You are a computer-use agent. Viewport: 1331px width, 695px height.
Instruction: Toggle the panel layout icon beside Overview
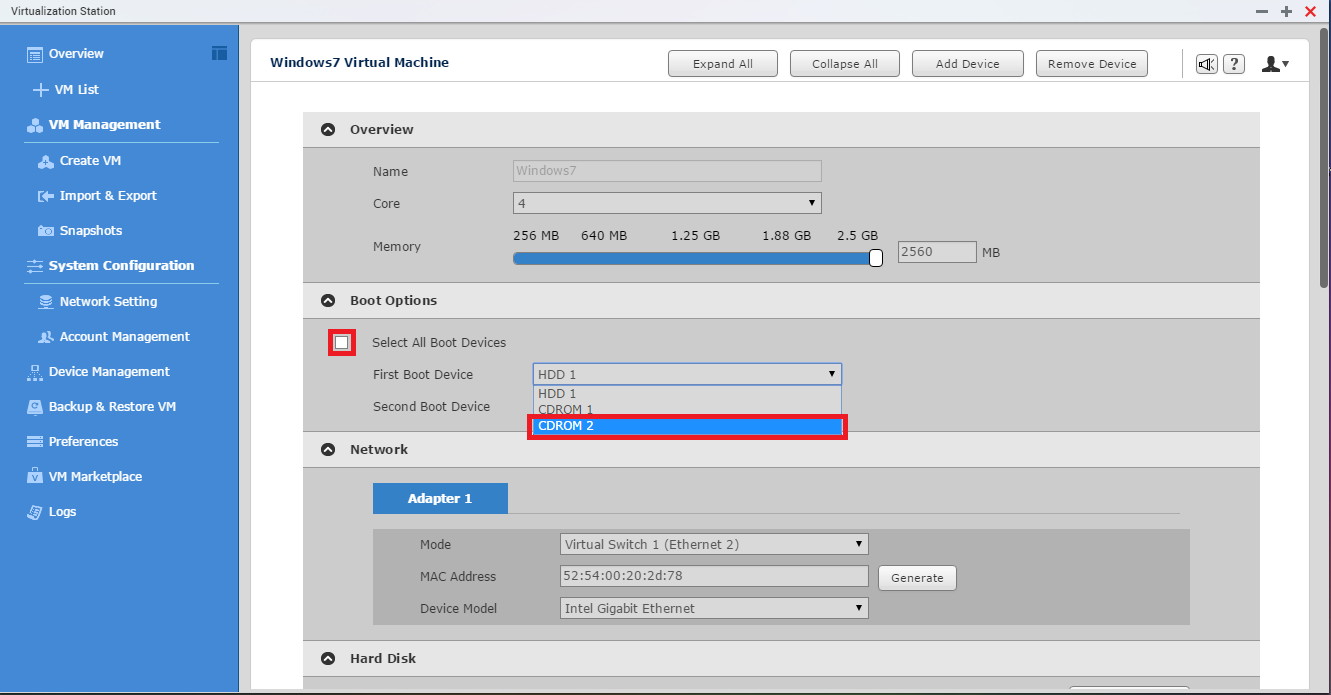click(x=219, y=53)
